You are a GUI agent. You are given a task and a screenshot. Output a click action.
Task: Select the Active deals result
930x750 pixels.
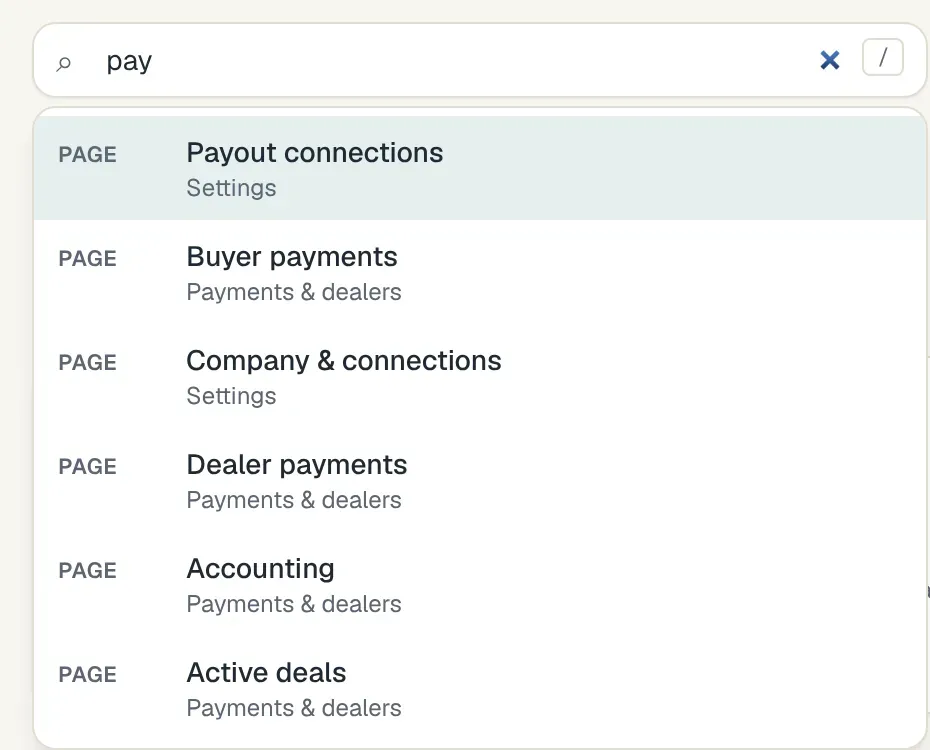pos(480,688)
